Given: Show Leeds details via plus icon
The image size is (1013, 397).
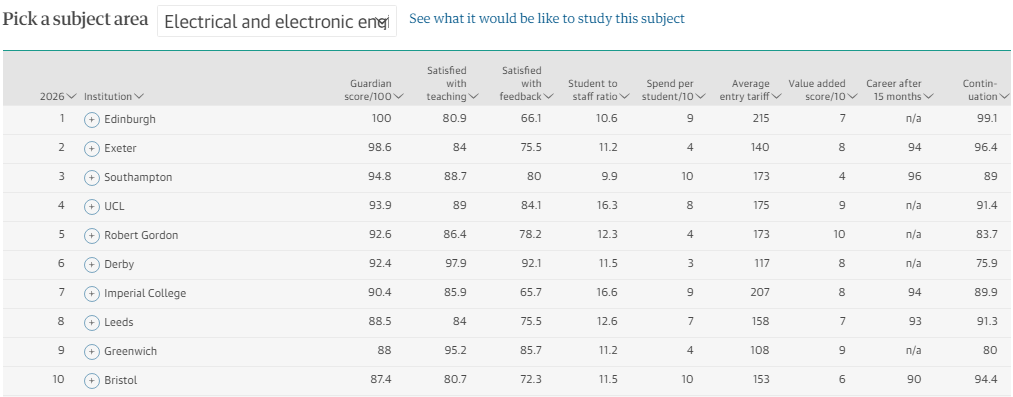Looking at the screenshot, I should click(92, 322).
